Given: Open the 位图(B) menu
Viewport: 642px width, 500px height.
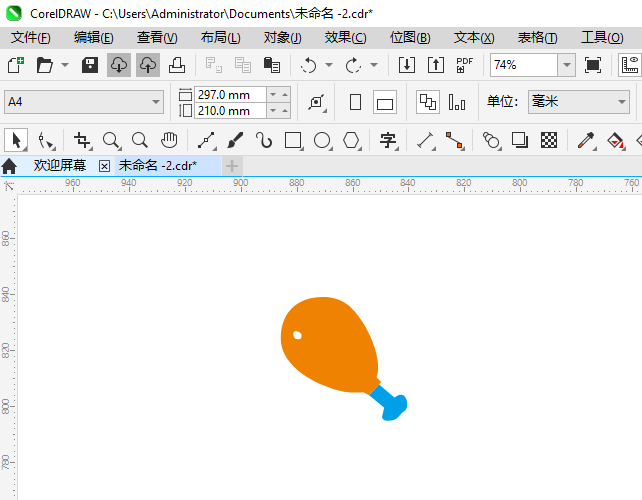Looking at the screenshot, I should click(410, 38).
